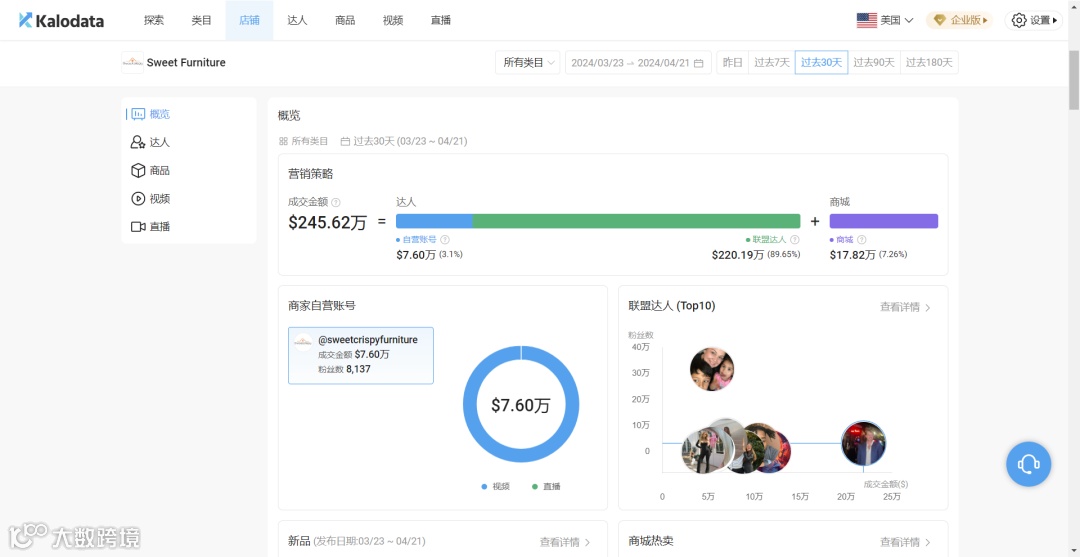Click the purple 商城 bar
This screenshot has width=1080, height=557.
coord(884,221)
